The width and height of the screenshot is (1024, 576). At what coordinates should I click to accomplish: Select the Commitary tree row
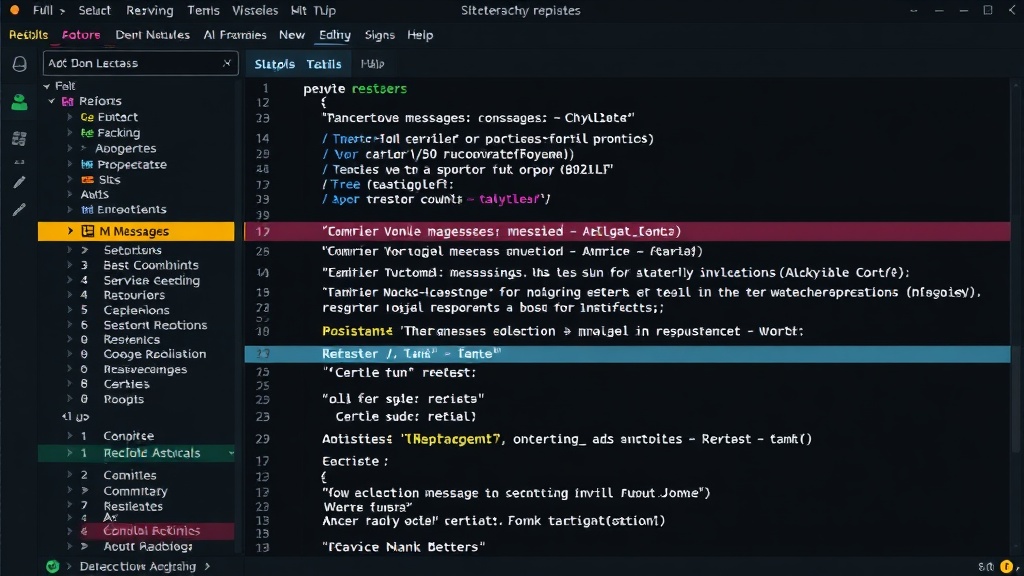tap(135, 491)
